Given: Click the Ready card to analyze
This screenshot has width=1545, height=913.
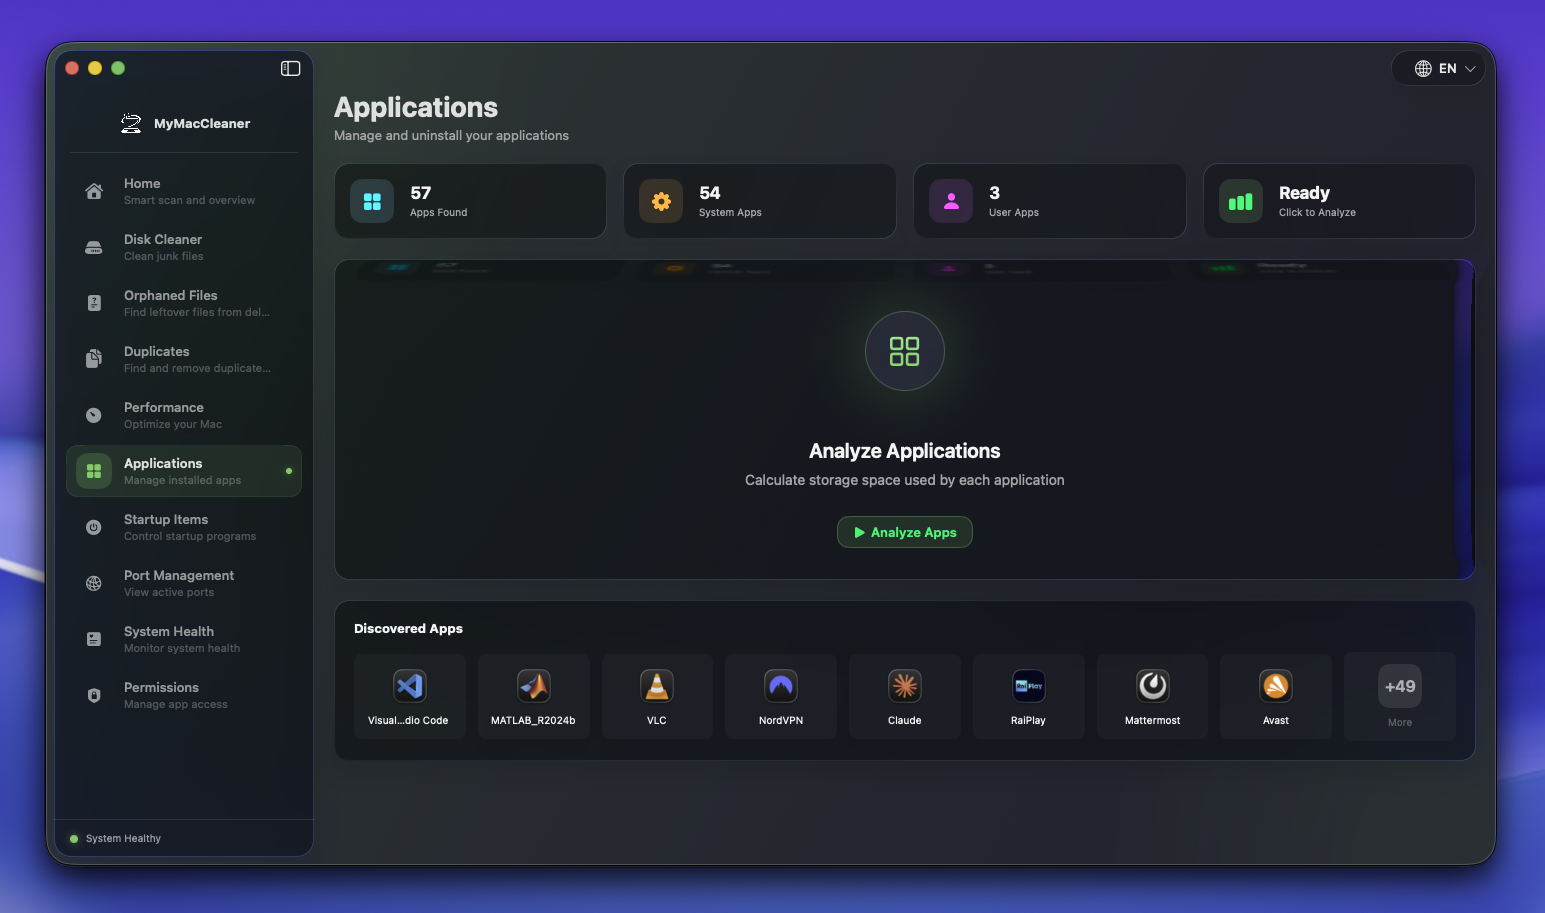Looking at the screenshot, I should coord(1338,201).
